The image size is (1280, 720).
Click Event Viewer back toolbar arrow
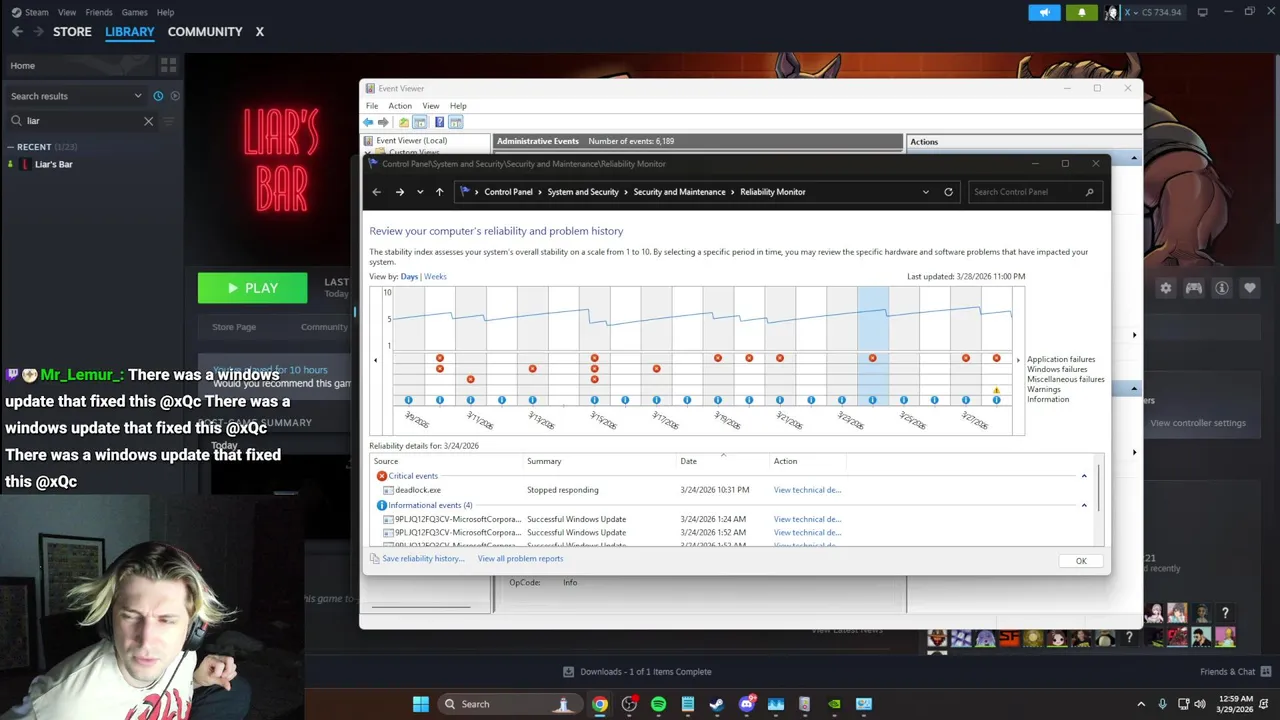[368, 122]
